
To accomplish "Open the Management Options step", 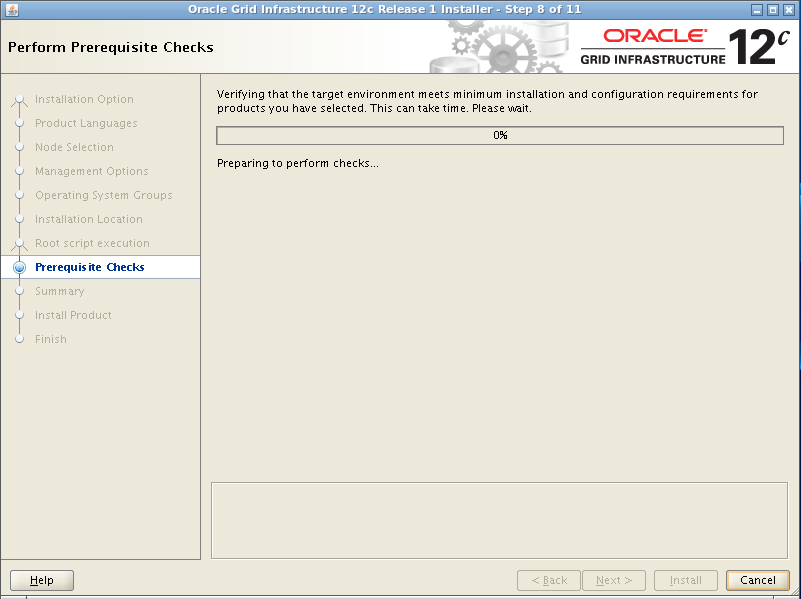I will click(x=91, y=172).
